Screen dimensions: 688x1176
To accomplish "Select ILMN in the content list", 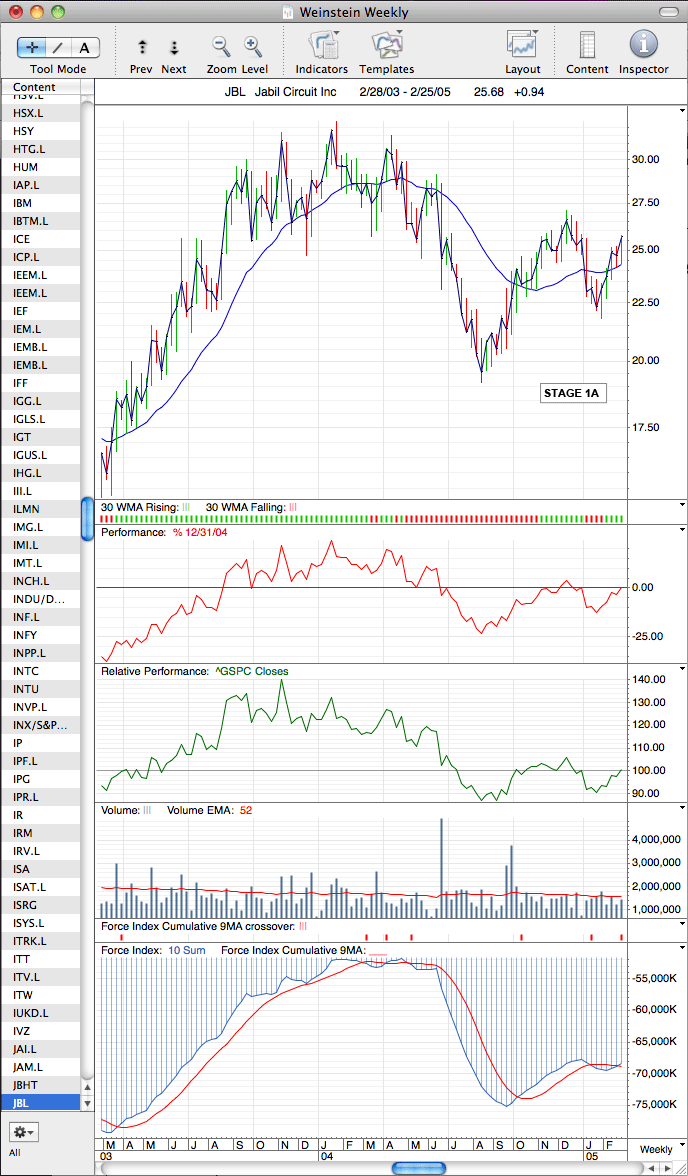I will tap(40, 509).
